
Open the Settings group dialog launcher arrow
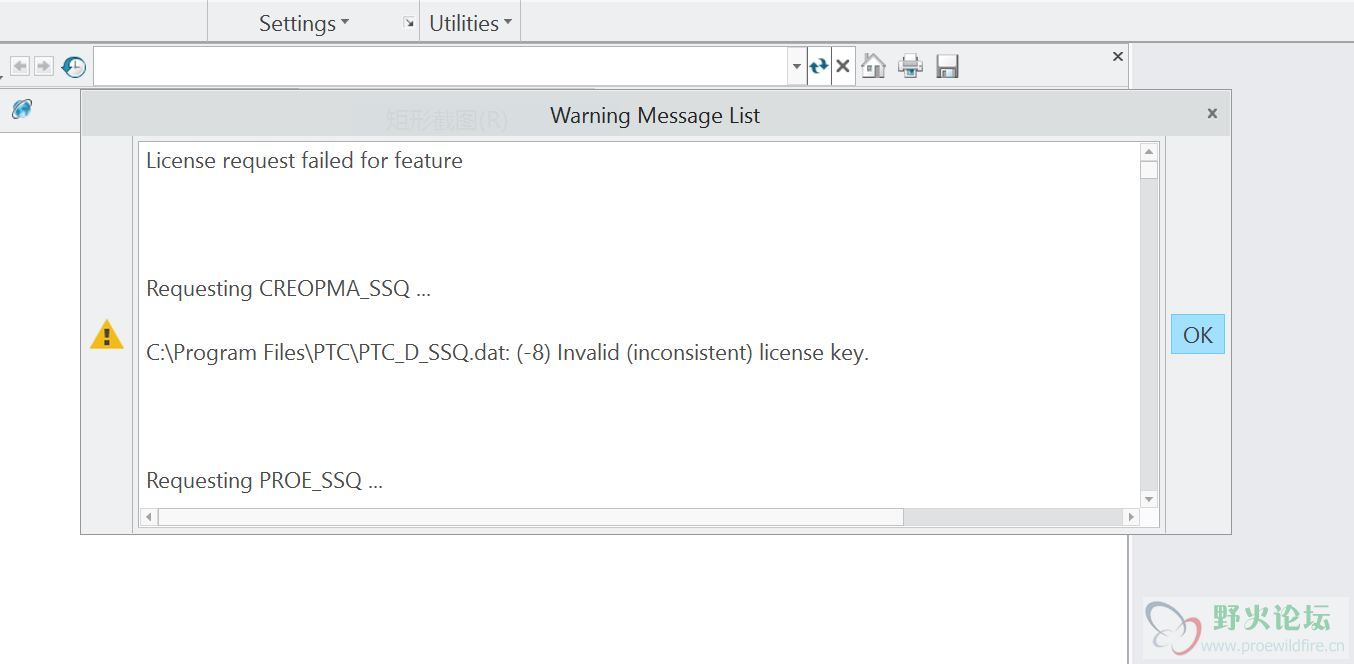[x=408, y=23]
